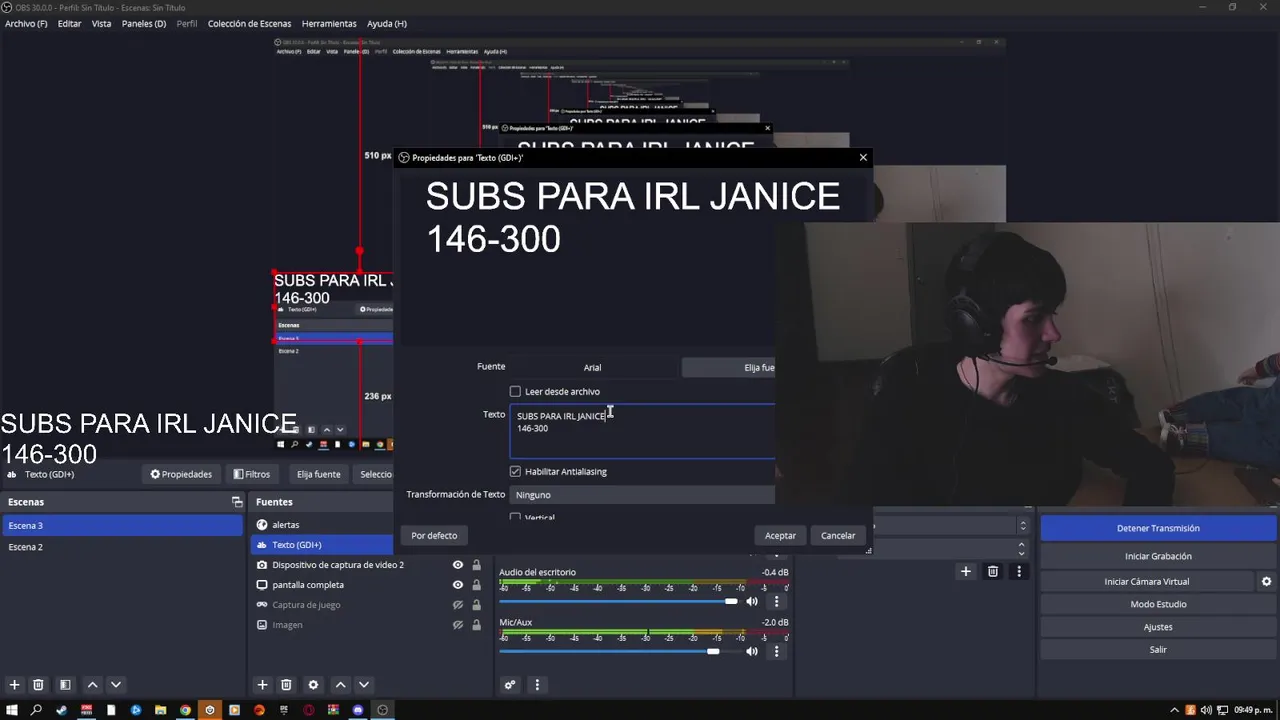Remove scene transition trash icon
The height and width of the screenshot is (720, 1280).
993,571
